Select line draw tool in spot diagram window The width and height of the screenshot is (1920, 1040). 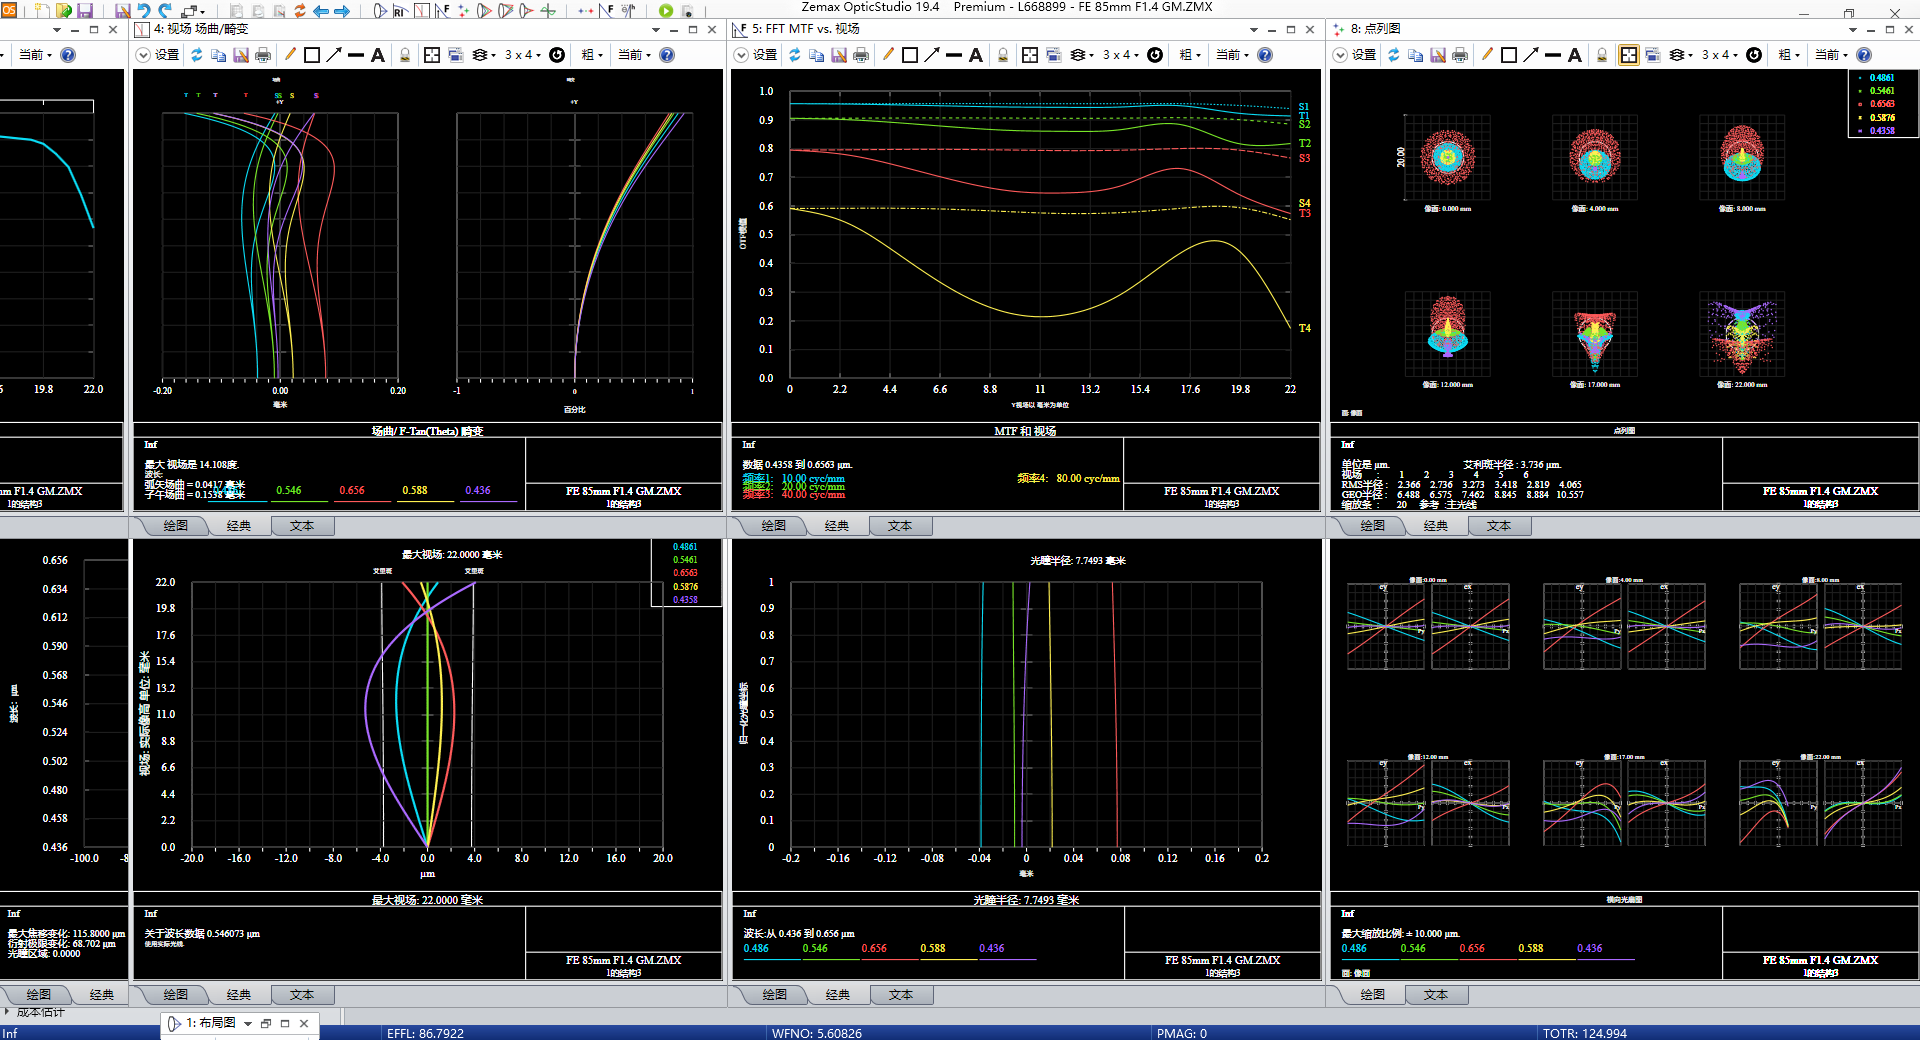click(1553, 55)
